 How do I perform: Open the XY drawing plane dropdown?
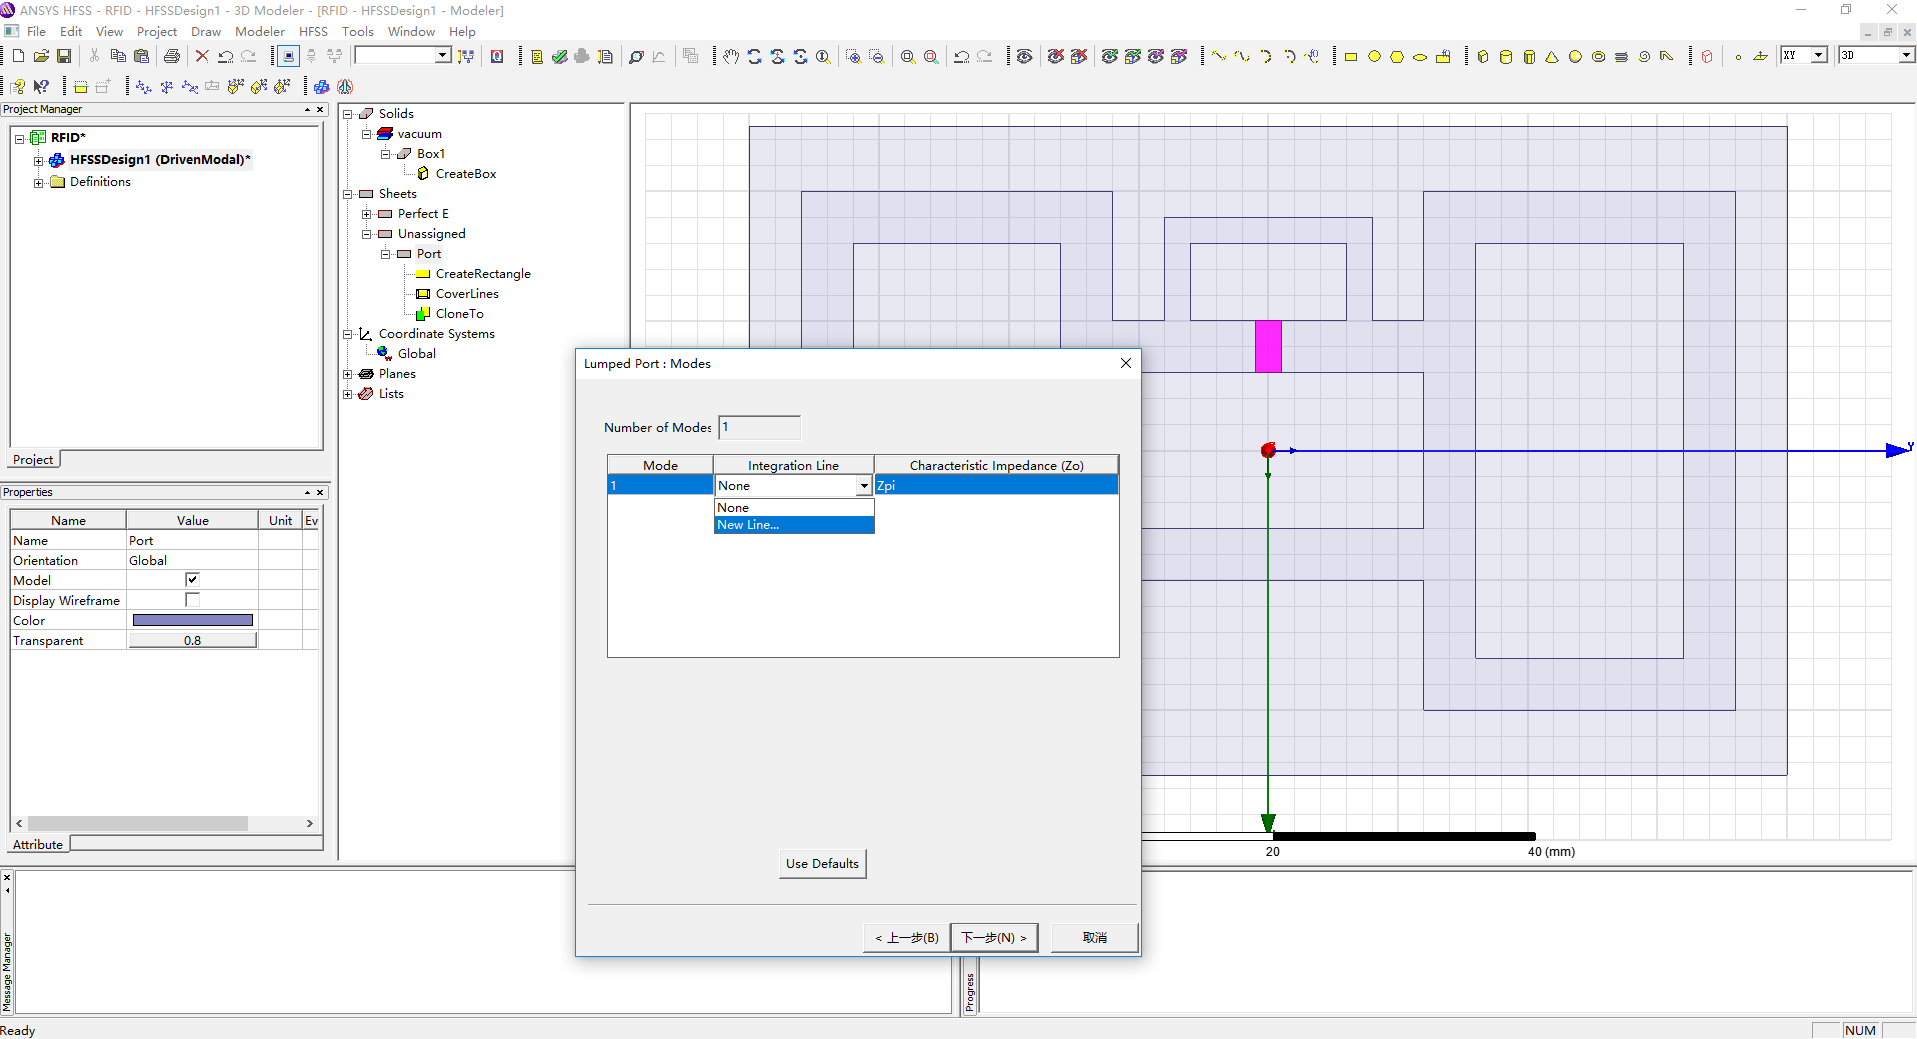click(1819, 56)
